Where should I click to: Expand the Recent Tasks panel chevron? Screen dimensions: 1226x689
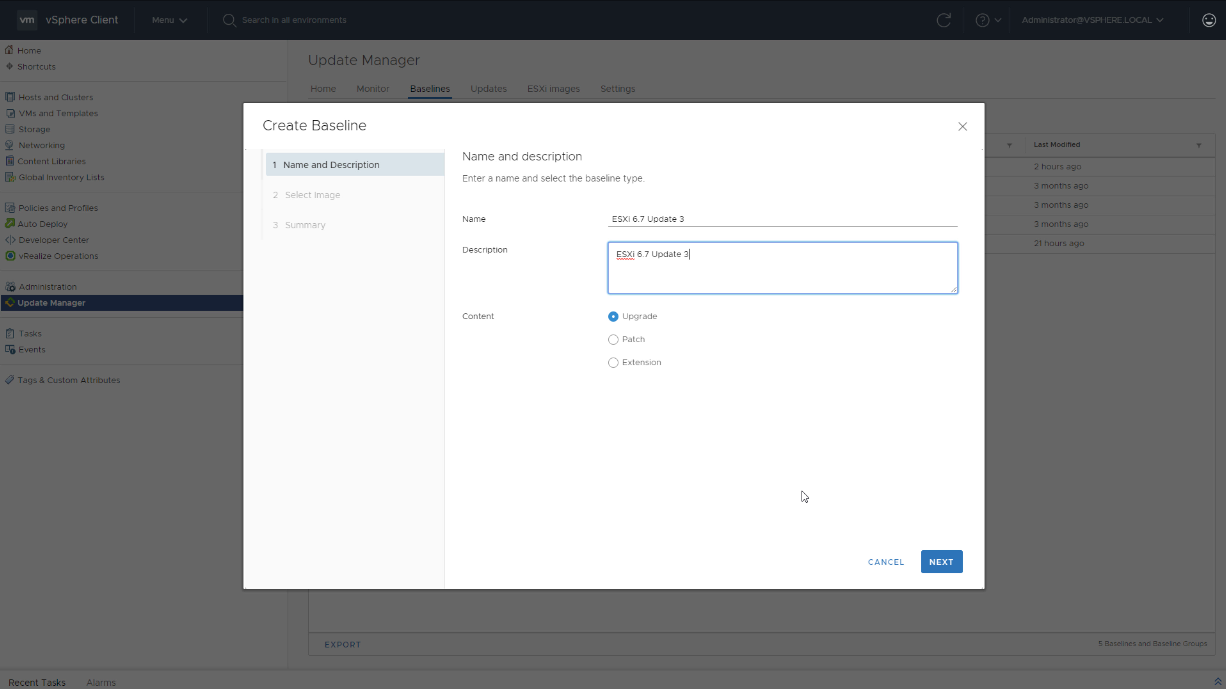pyautogui.click(x=1217, y=682)
